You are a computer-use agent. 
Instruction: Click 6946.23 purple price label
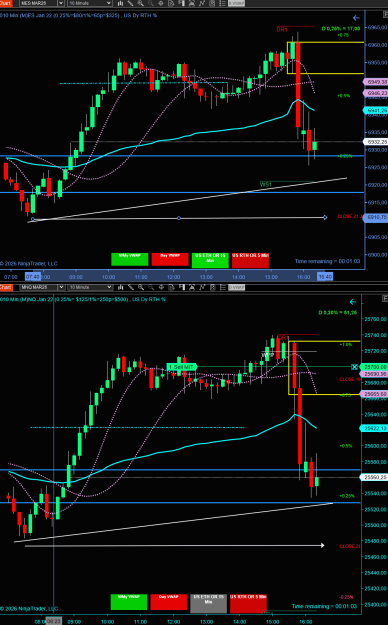(x=375, y=93)
